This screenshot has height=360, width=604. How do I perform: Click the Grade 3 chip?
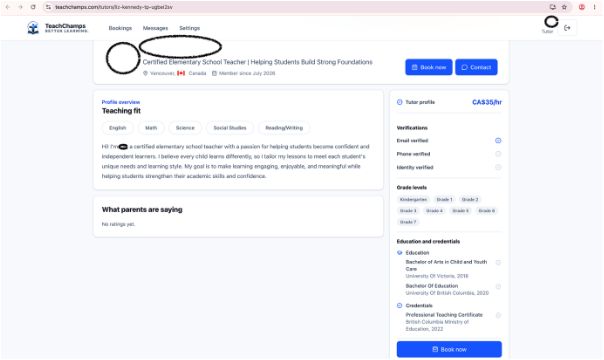pyautogui.click(x=408, y=211)
